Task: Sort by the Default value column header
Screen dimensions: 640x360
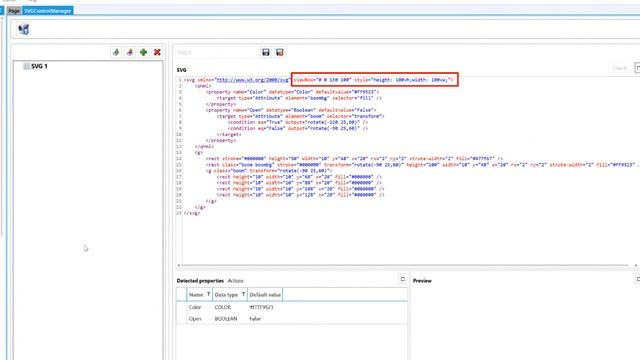Action: coord(265,295)
